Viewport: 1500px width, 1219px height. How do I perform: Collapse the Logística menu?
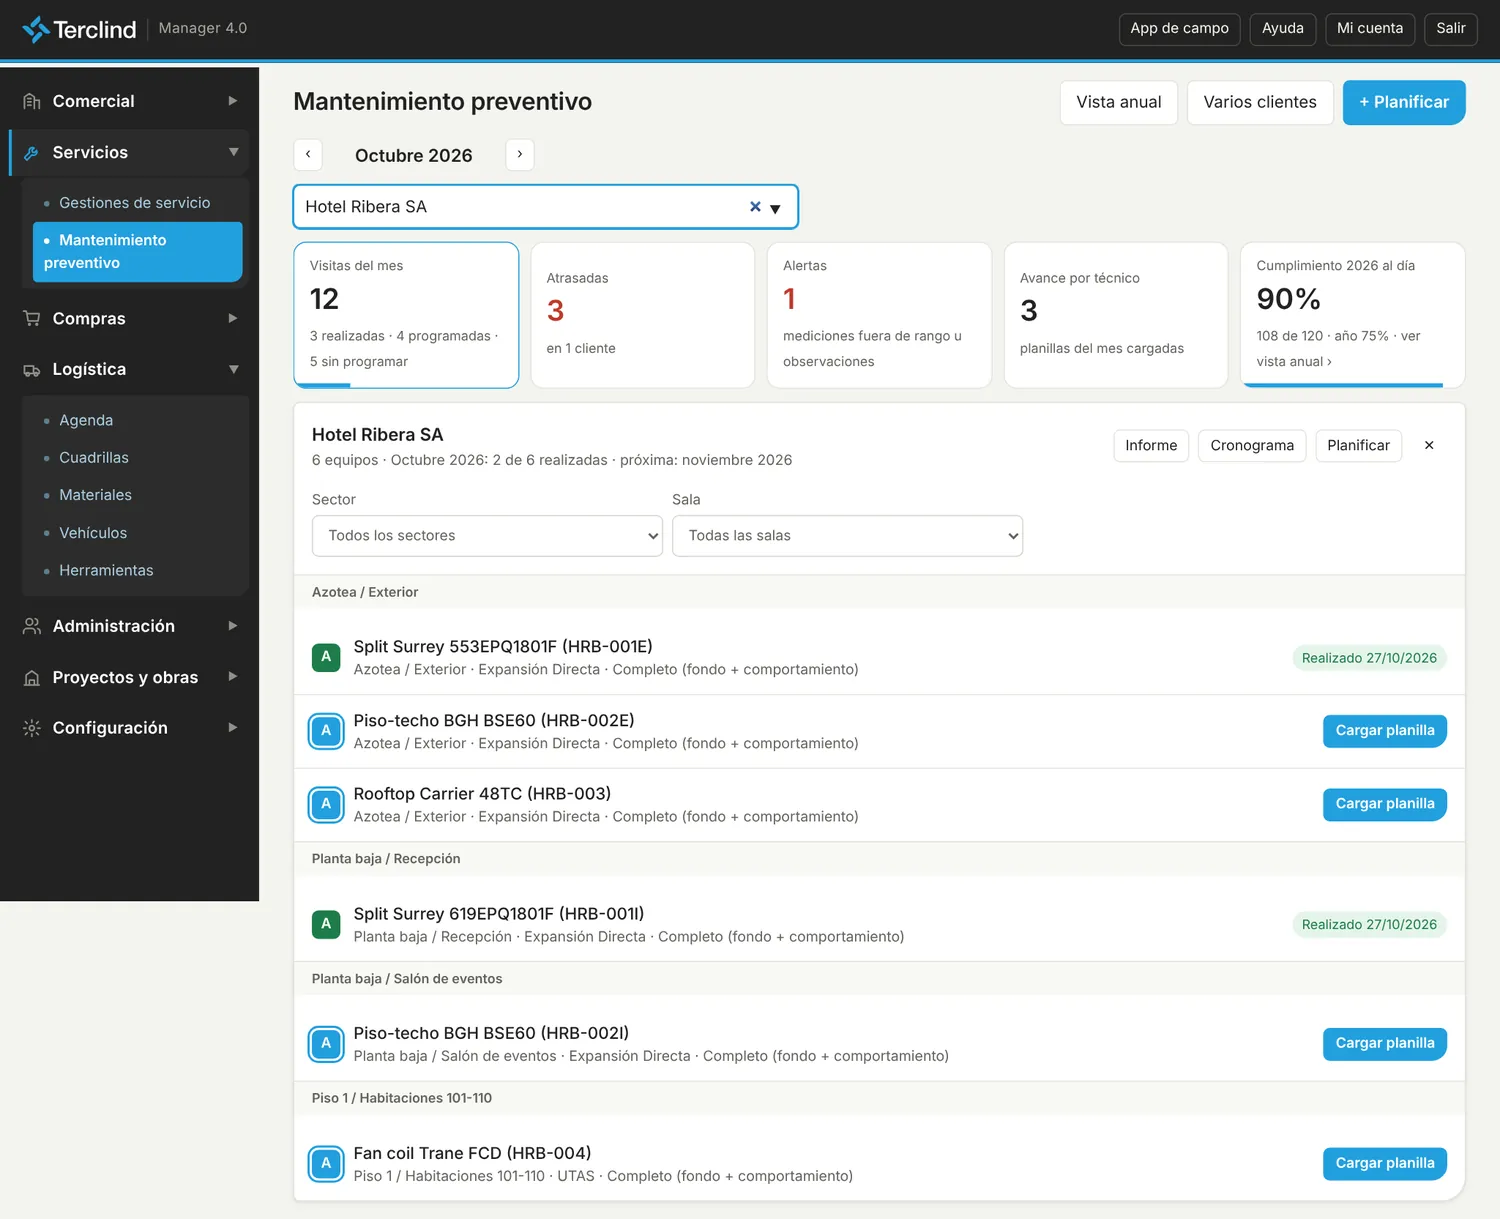(x=233, y=369)
